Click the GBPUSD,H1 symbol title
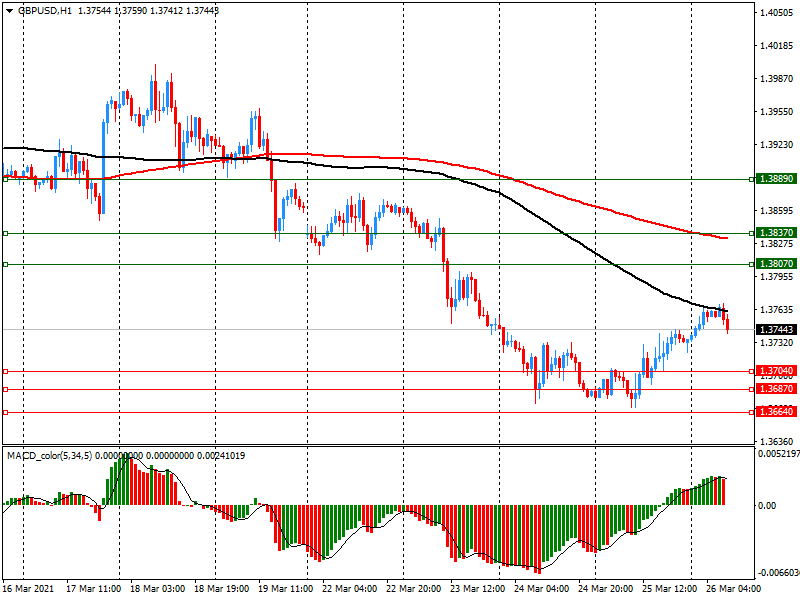This screenshot has height=600, width=800. tap(45, 11)
